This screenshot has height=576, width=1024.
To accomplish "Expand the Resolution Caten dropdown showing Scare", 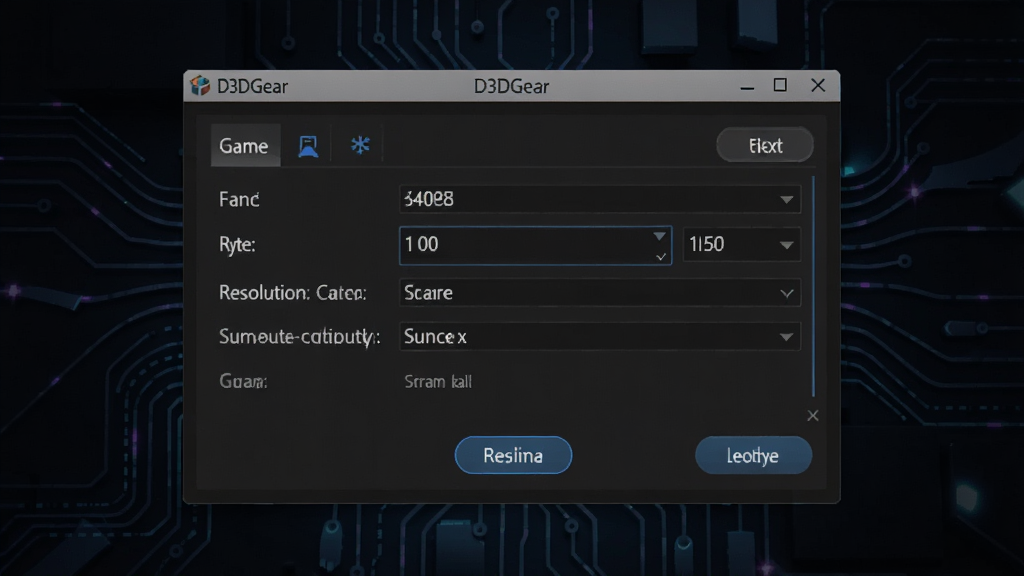I will click(x=600, y=293).
